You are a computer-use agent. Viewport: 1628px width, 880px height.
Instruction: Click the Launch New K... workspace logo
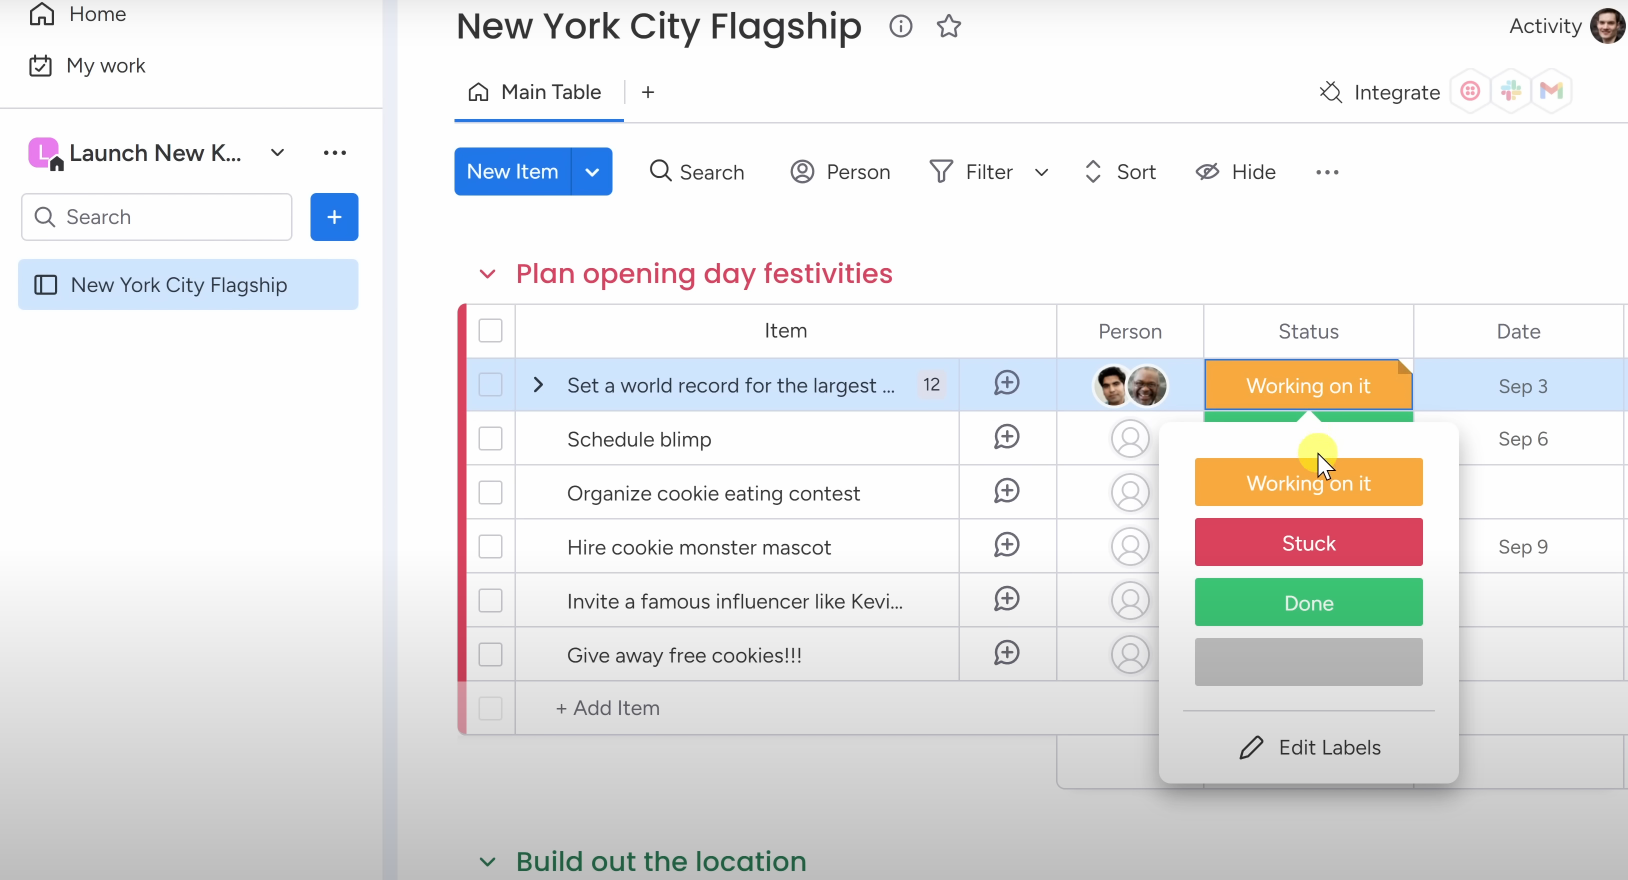click(44, 153)
